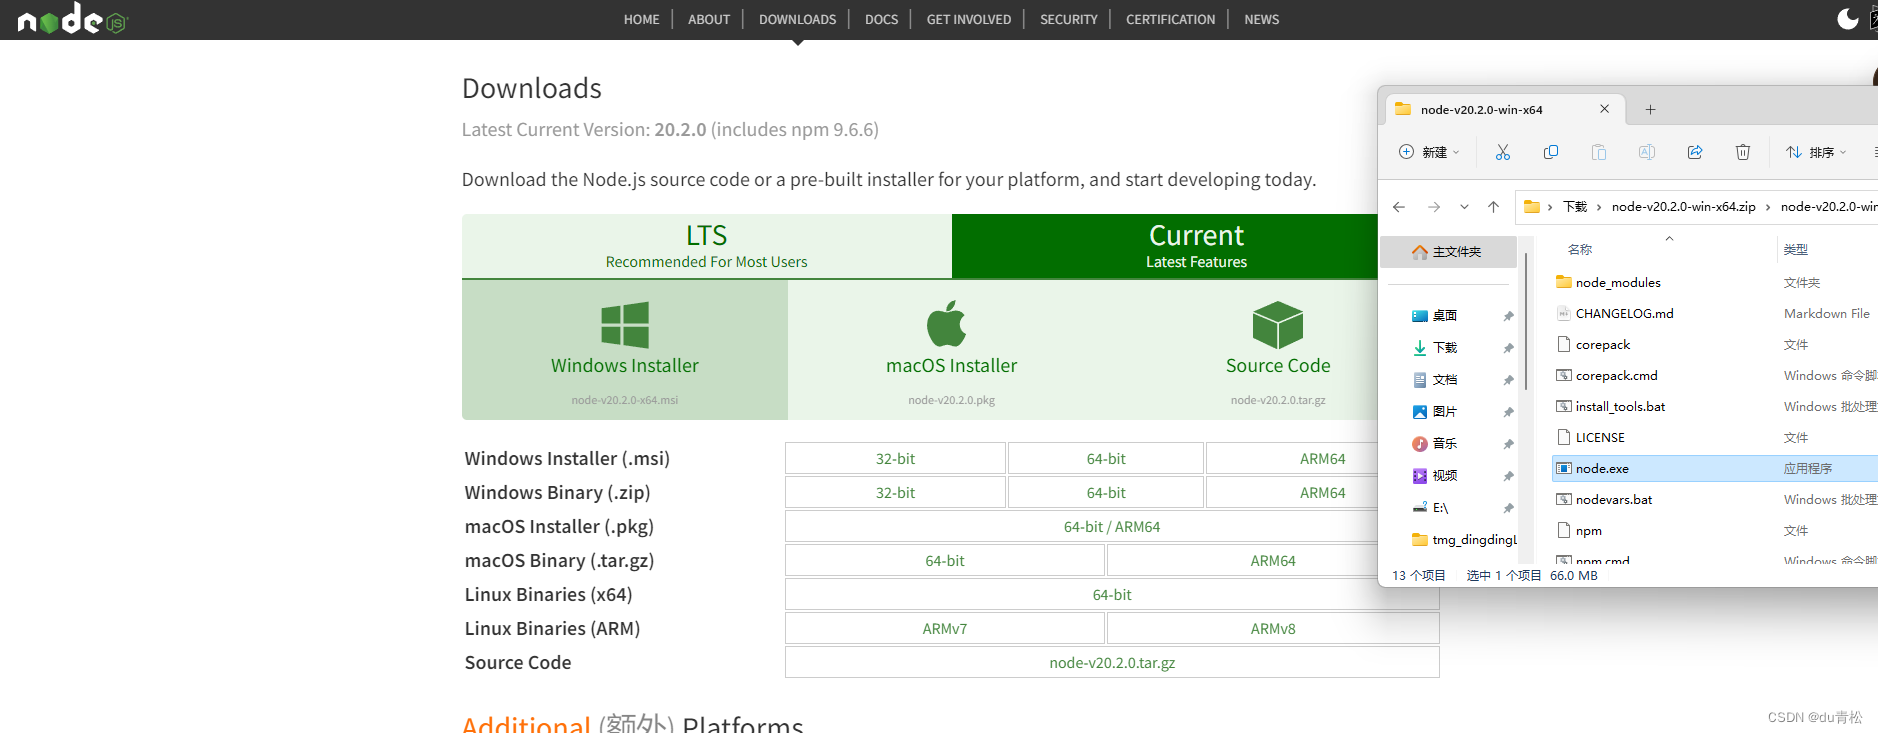Viewport: 1878px width, 733px height.
Task: Select 主文件夹 (Home) in Explorer sidebar
Action: click(1448, 252)
